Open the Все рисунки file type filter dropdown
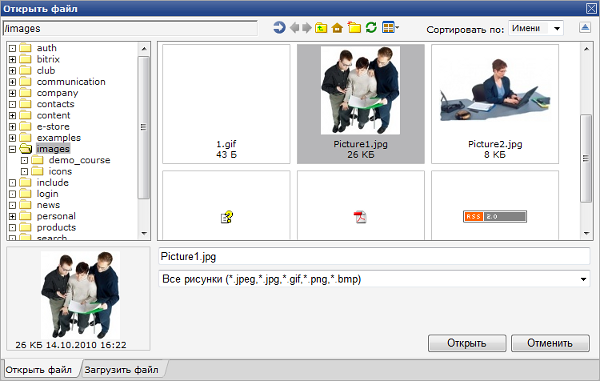 pyautogui.click(x=374, y=279)
